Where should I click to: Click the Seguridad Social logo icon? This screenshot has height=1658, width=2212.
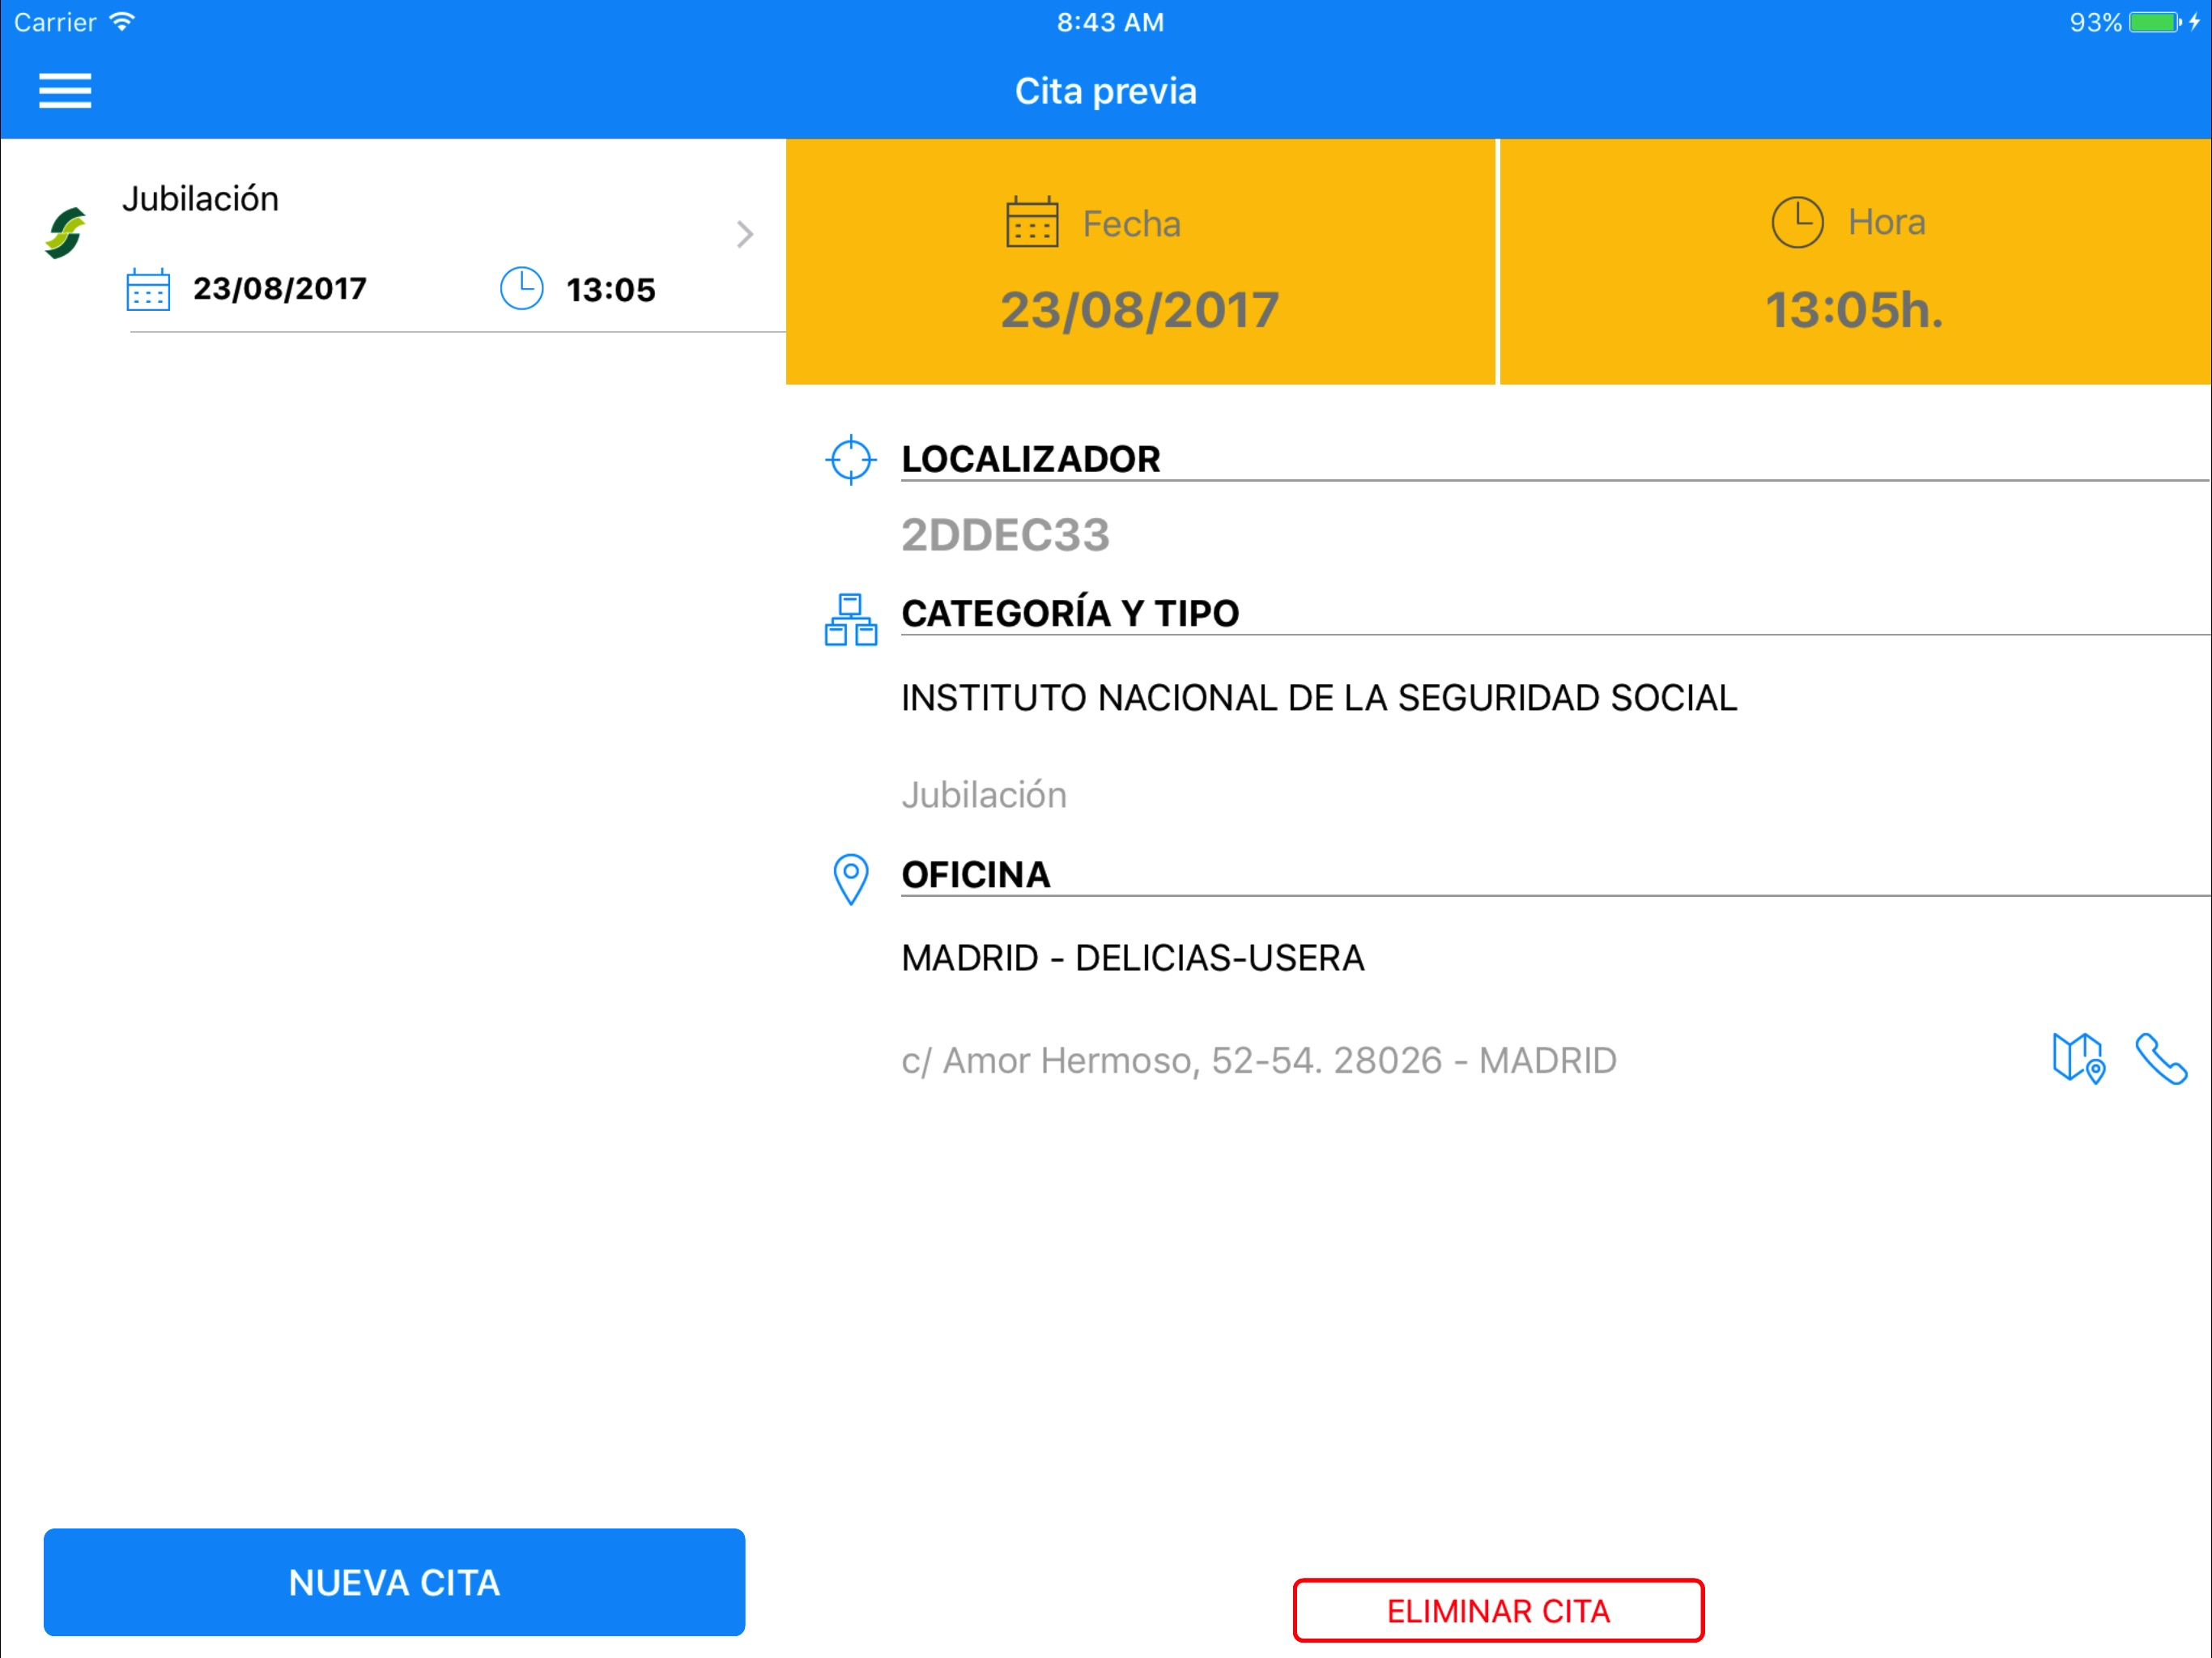(x=66, y=233)
